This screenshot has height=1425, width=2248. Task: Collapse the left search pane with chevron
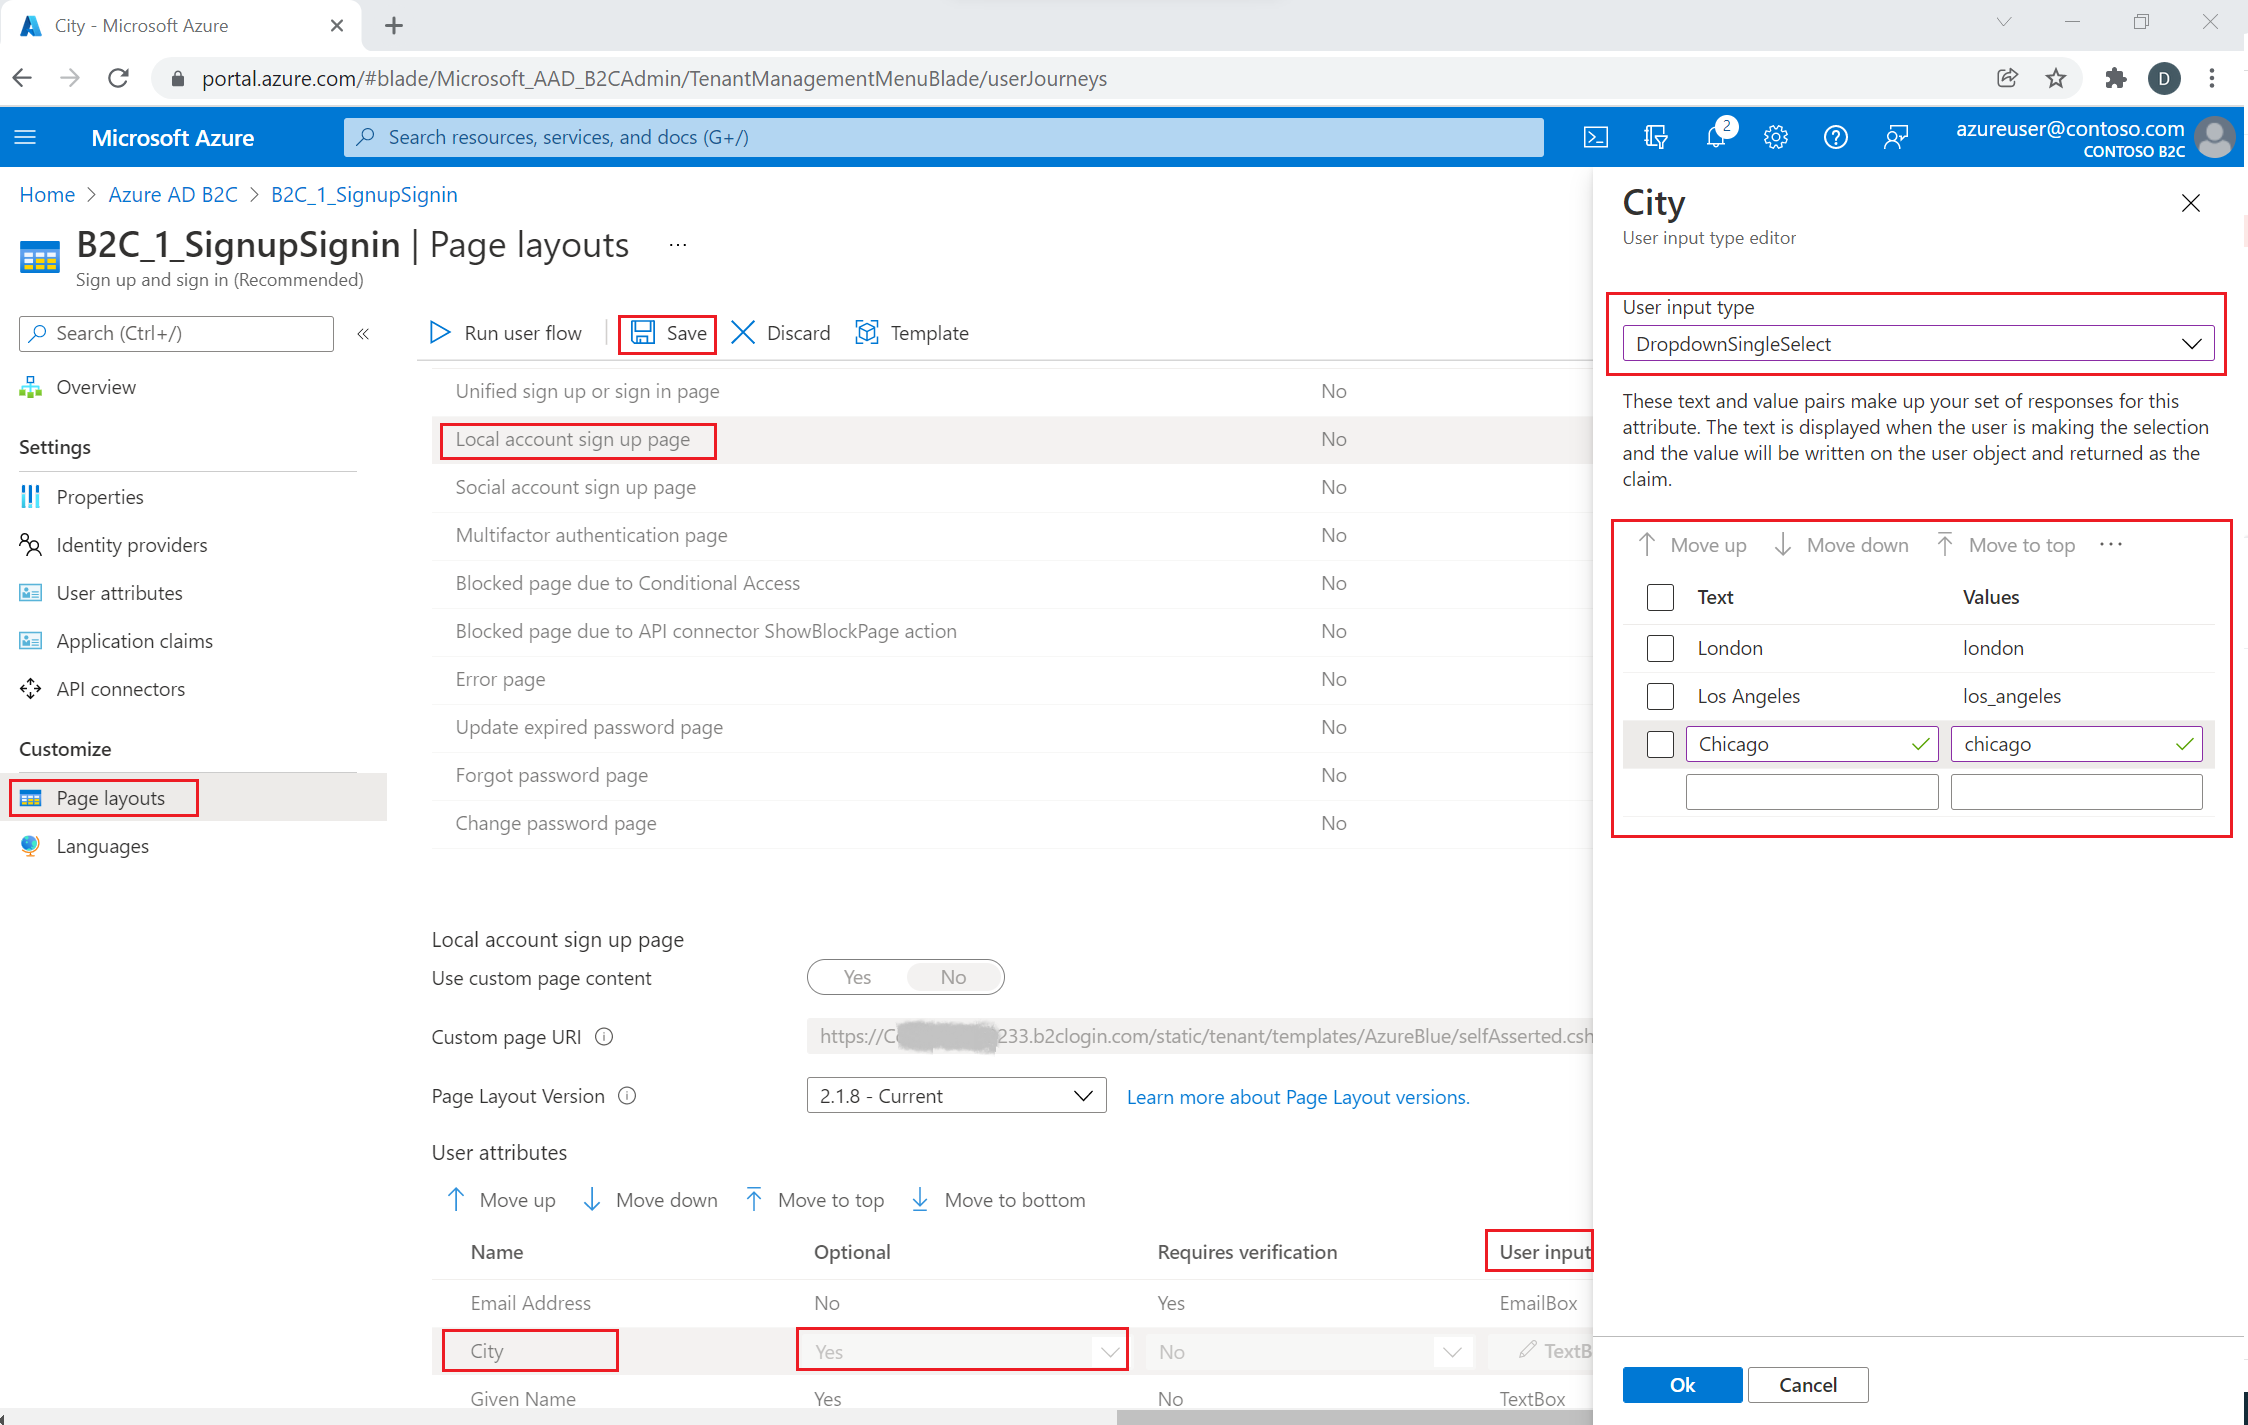(x=364, y=333)
